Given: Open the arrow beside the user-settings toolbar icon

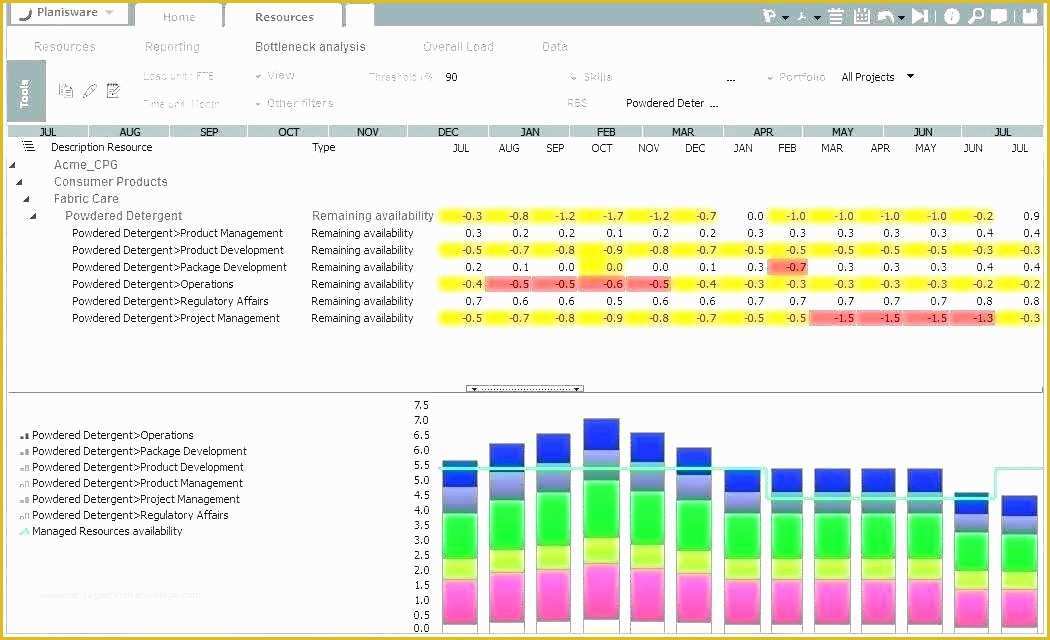Looking at the screenshot, I should click(785, 17).
